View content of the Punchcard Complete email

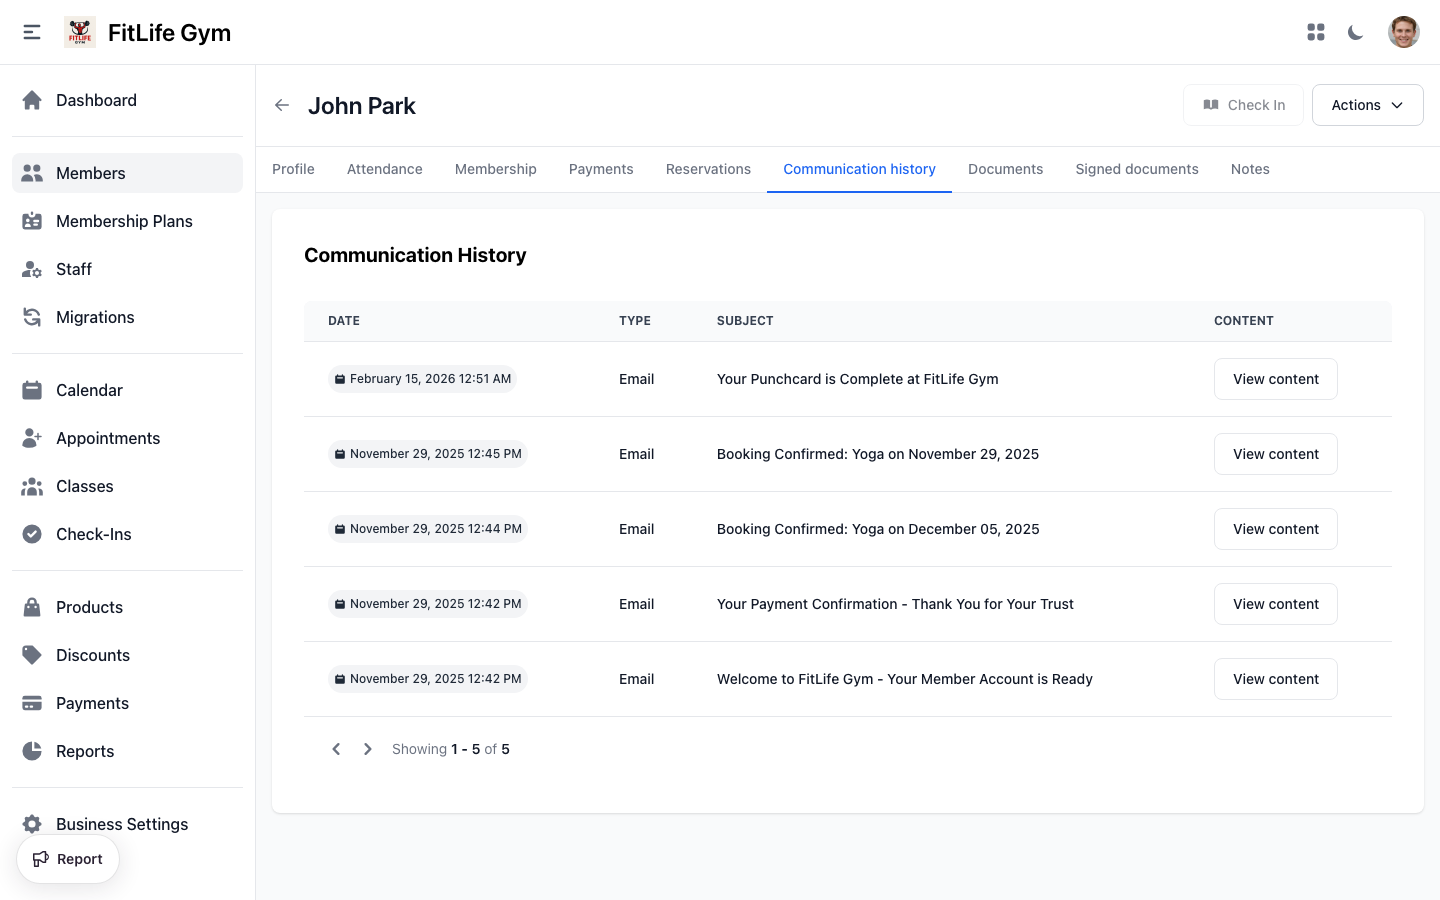tap(1275, 378)
